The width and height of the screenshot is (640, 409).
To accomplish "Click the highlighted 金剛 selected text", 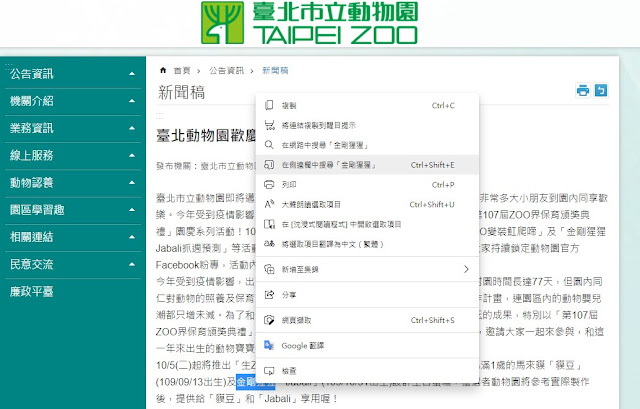I will (x=246, y=382).
